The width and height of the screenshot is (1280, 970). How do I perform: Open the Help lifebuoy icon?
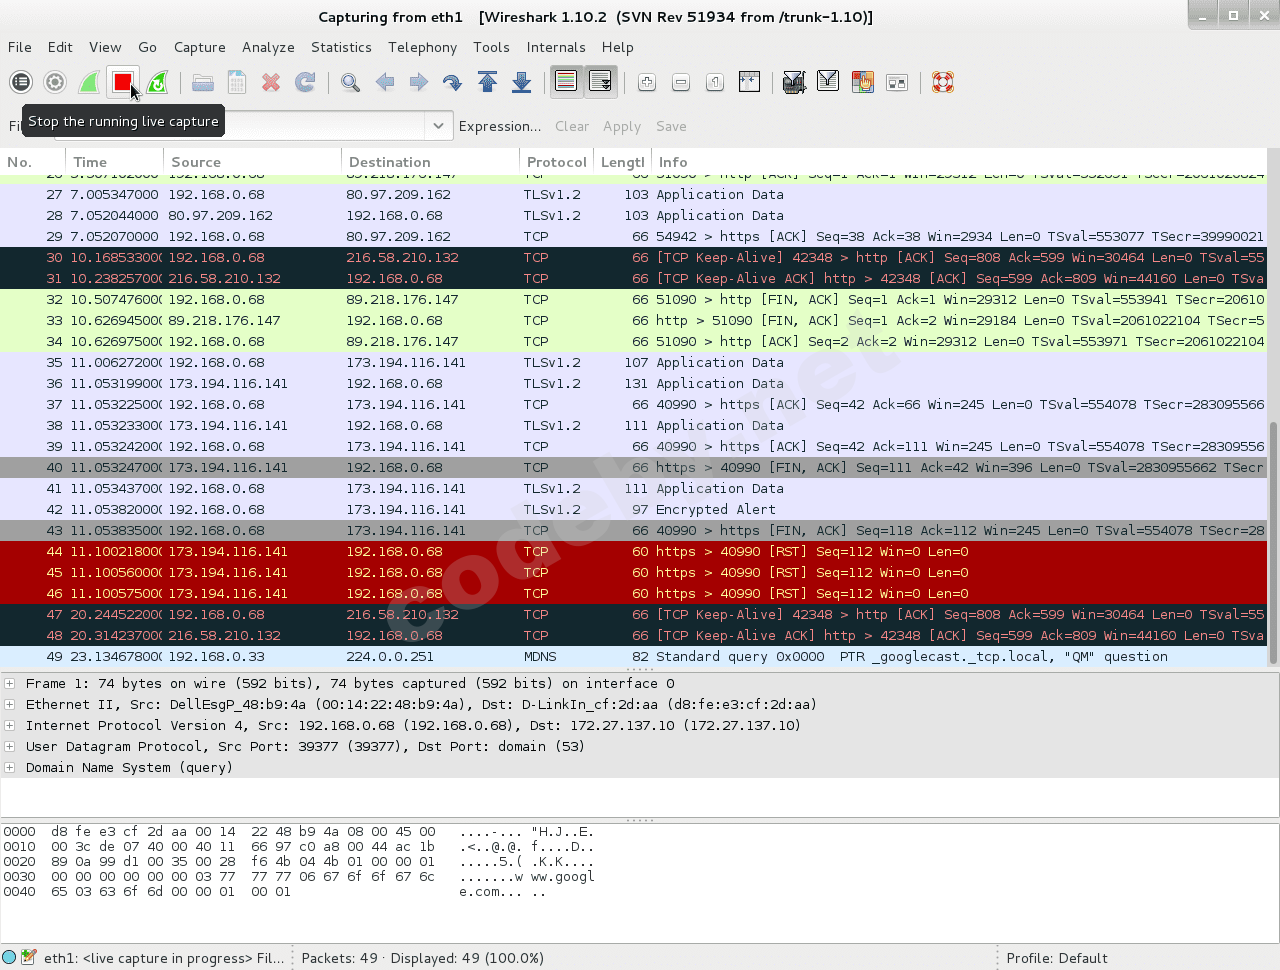point(942,83)
